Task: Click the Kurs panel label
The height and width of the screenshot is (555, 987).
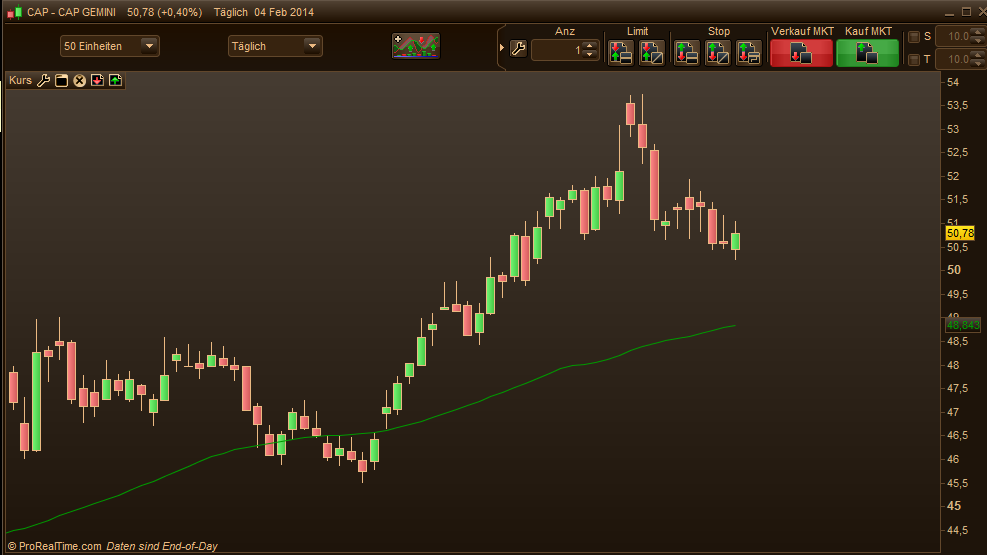Action: point(20,81)
